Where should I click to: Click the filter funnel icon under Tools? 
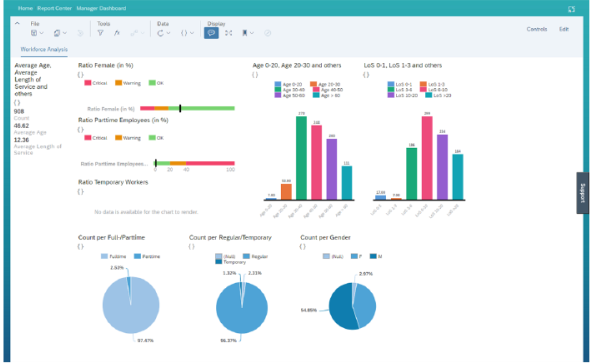click(x=100, y=33)
